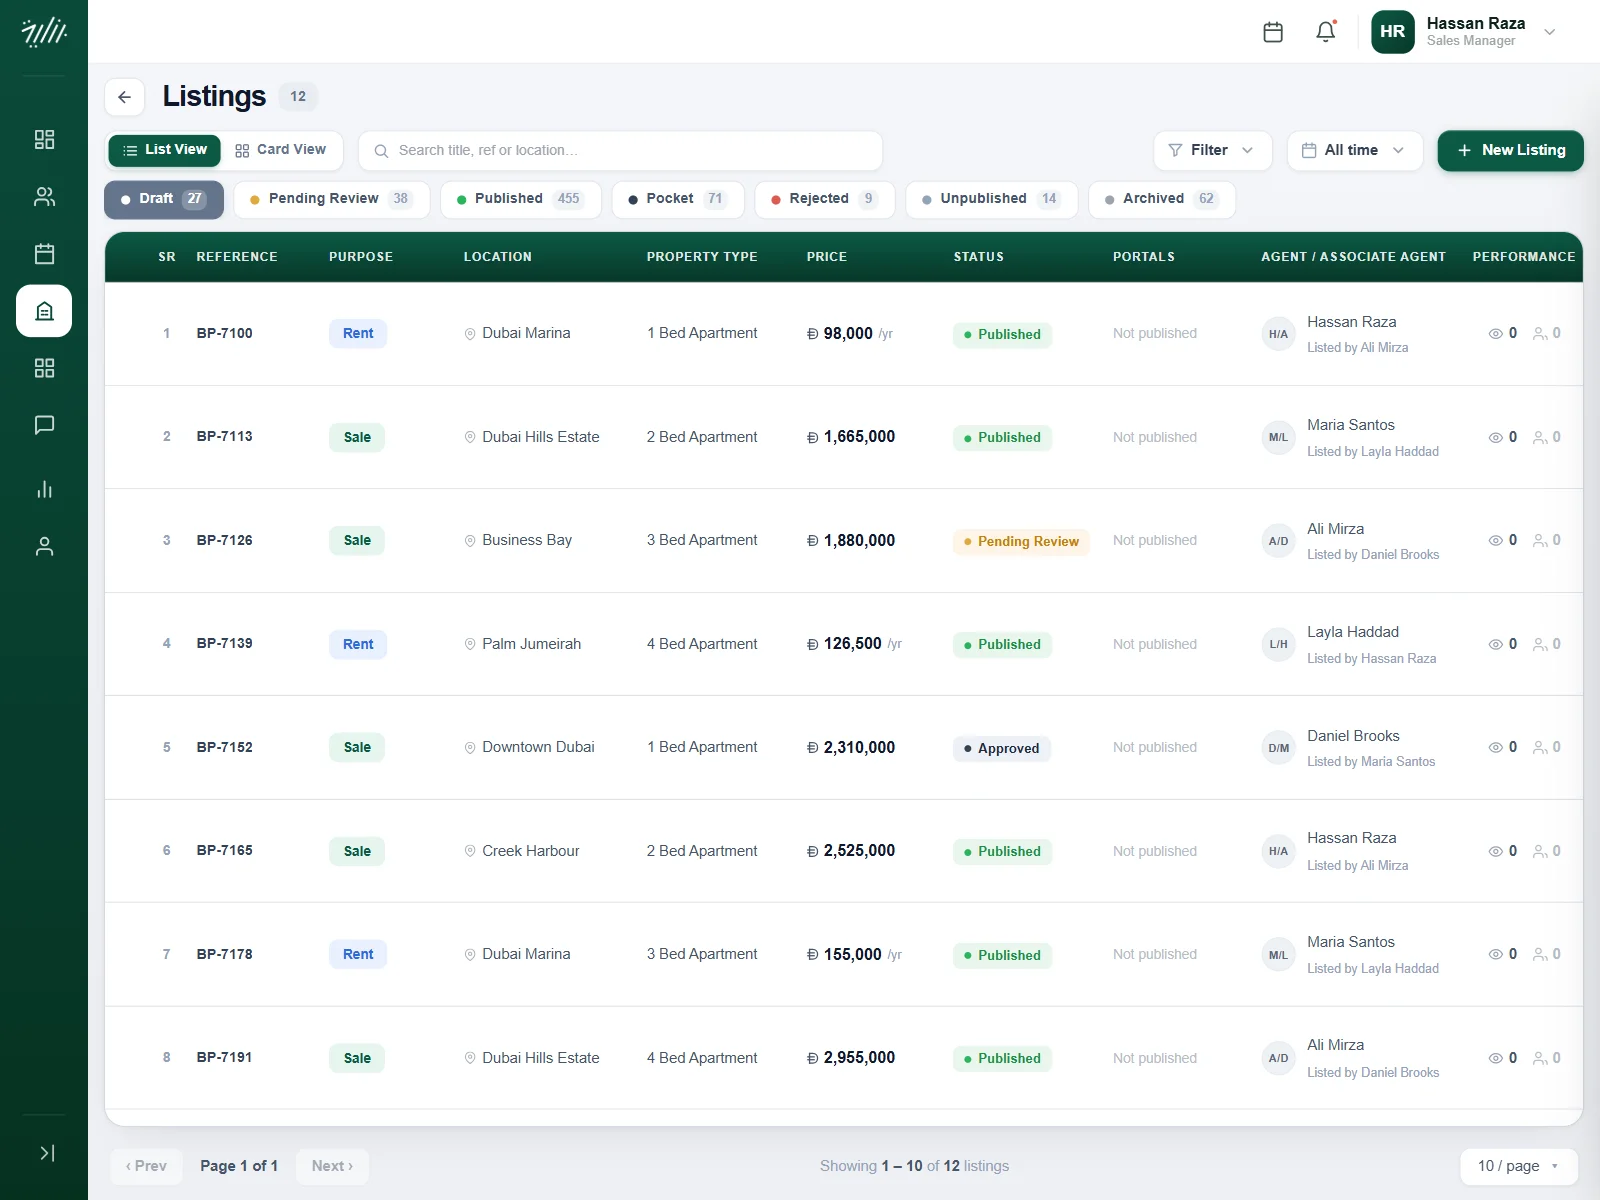Select the Rejected status tab
The height and width of the screenshot is (1200, 1600).
pos(824,199)
